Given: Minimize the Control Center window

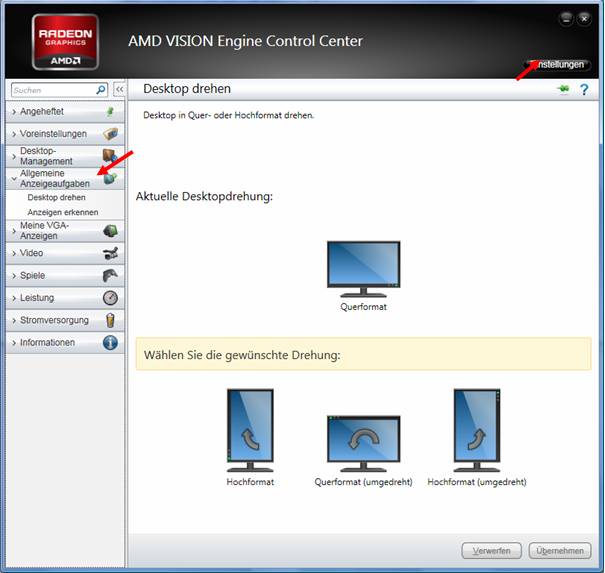Looking at the screenshot, I should click(x=566, y=19).
